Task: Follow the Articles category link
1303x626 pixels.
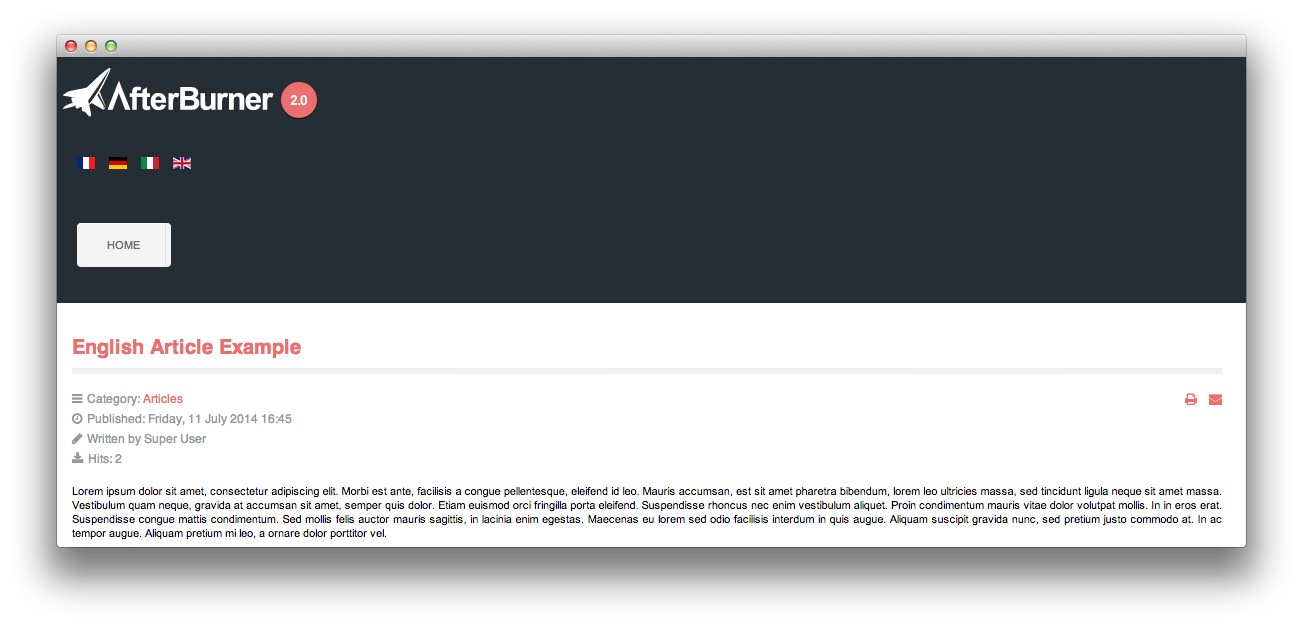Action: coord(163,399)
